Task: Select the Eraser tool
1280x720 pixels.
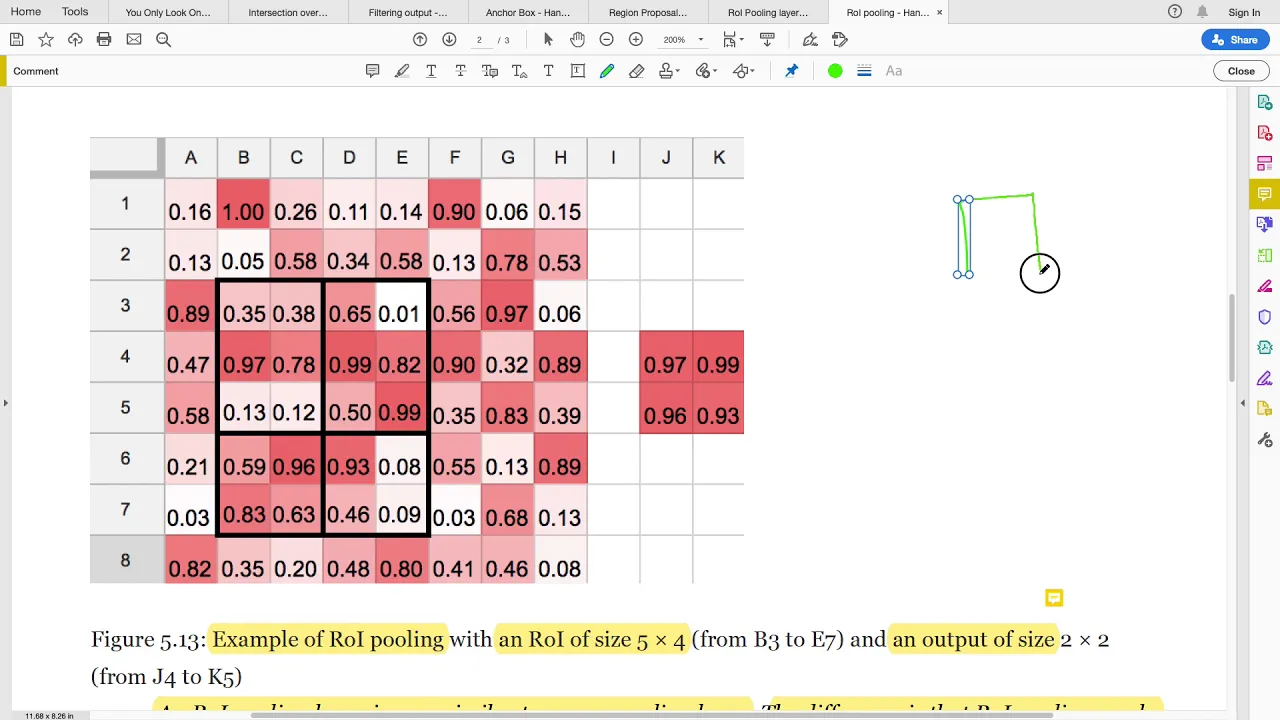Action: pos(636,71)
